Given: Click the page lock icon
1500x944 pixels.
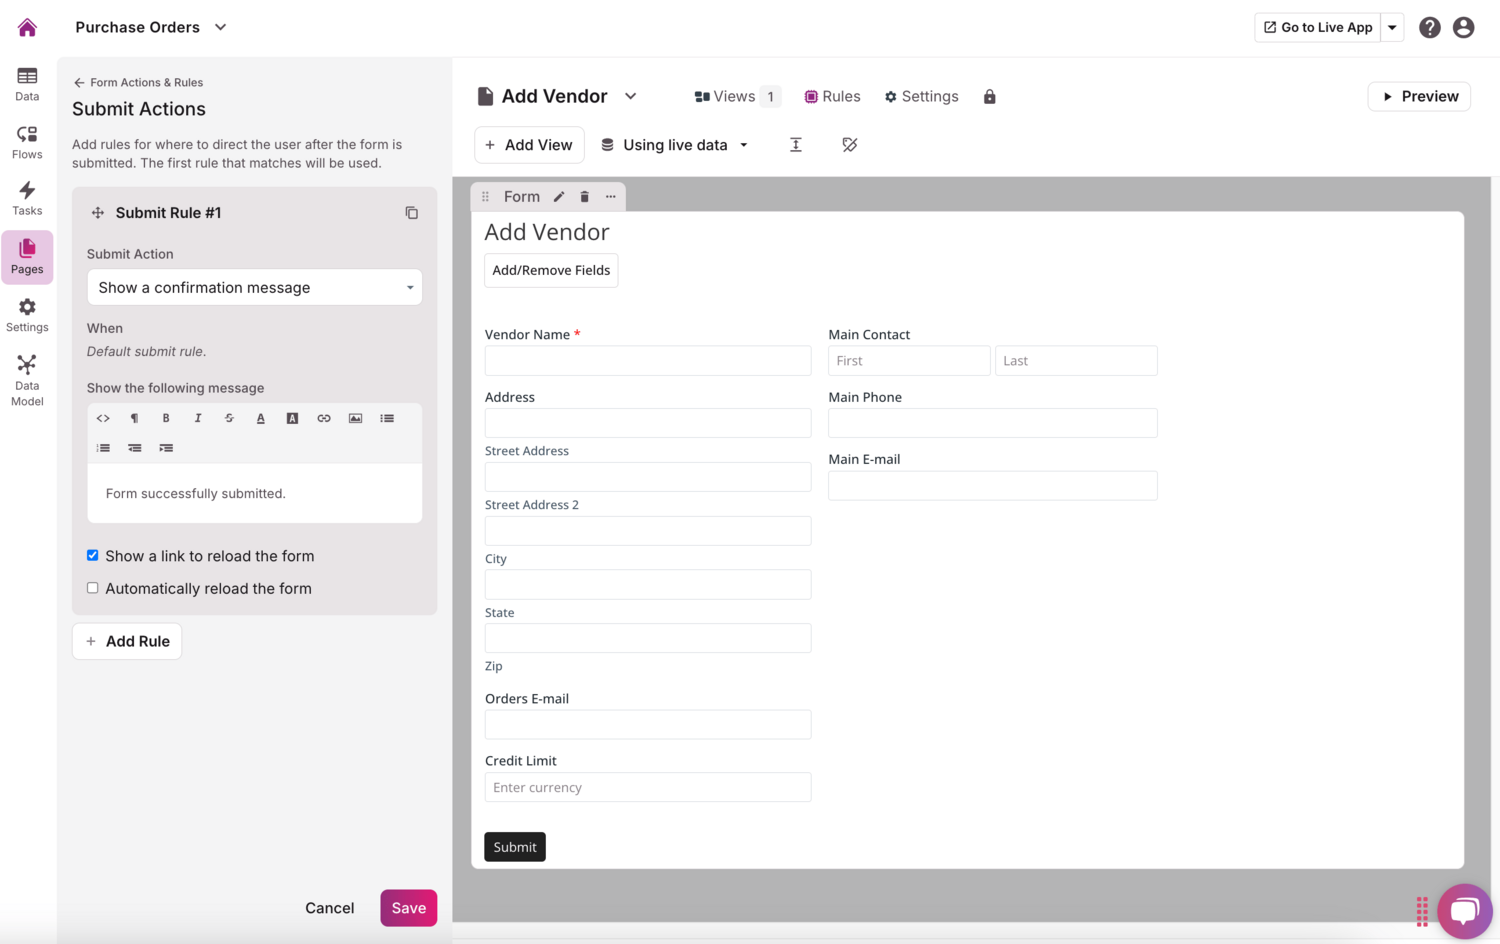Looking at the screenshot, I should click(x=989, y=97).
